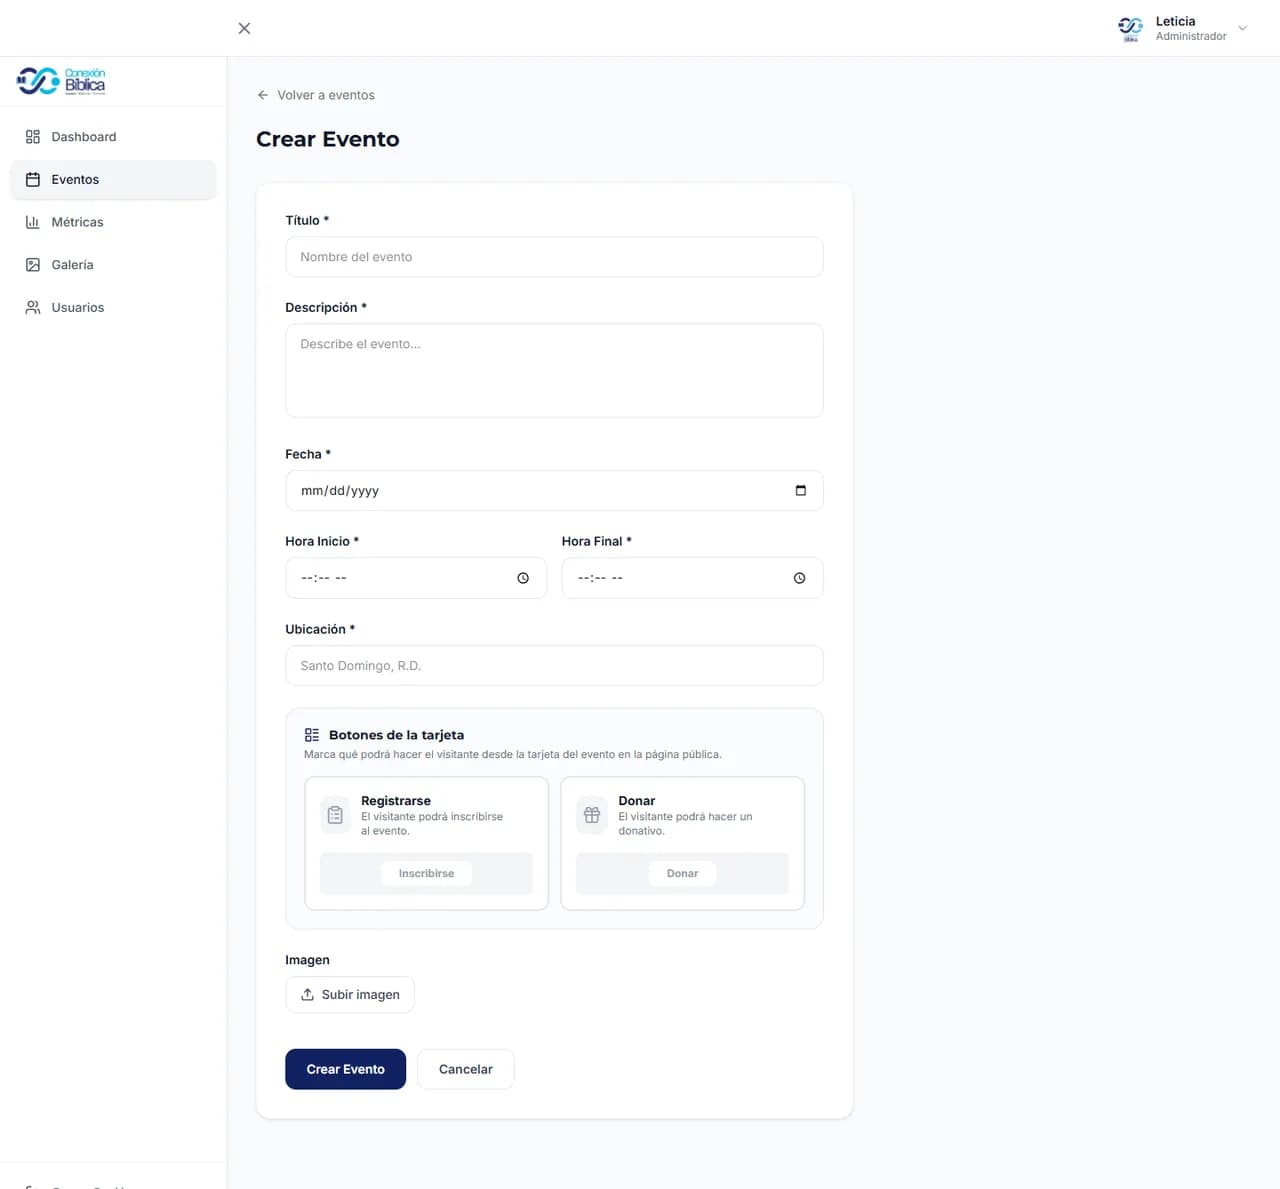Focus the Ubicación input field
The height and width of the screenshot is (1189, 1280).
(554, 665)
